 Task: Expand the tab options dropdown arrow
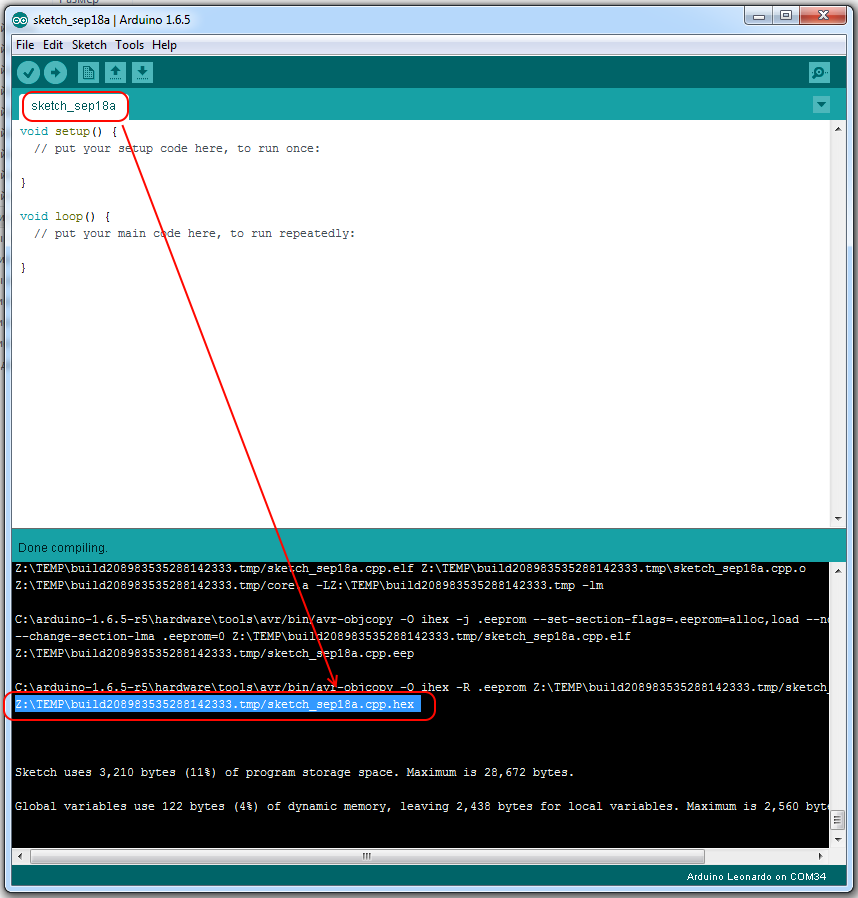click(x=821, y=105)
